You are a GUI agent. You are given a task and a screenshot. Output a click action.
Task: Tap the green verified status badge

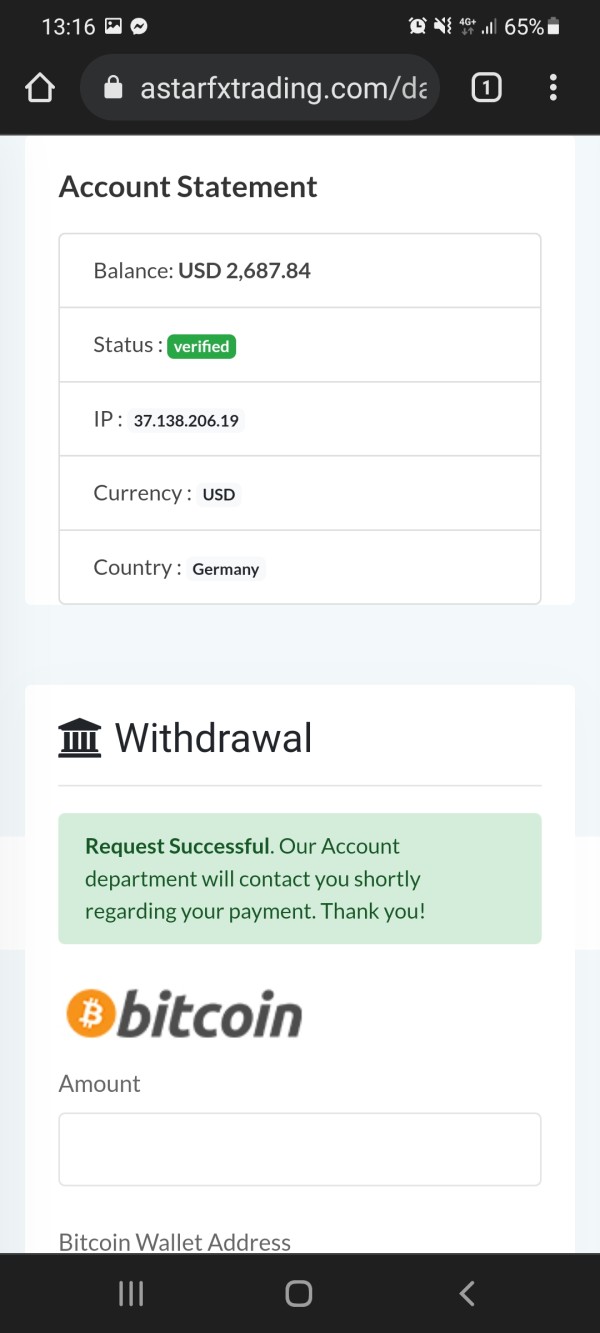(201, 347)
